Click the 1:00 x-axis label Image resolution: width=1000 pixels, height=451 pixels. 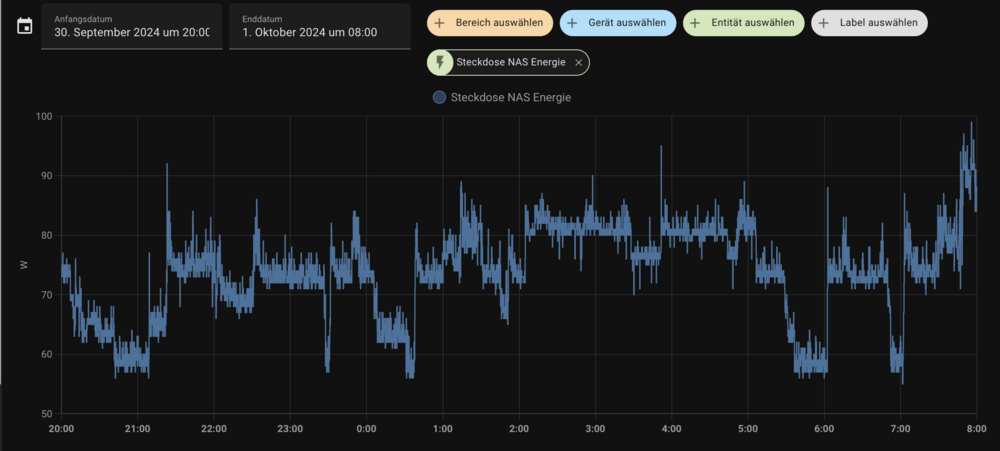[x=443, y=429]
